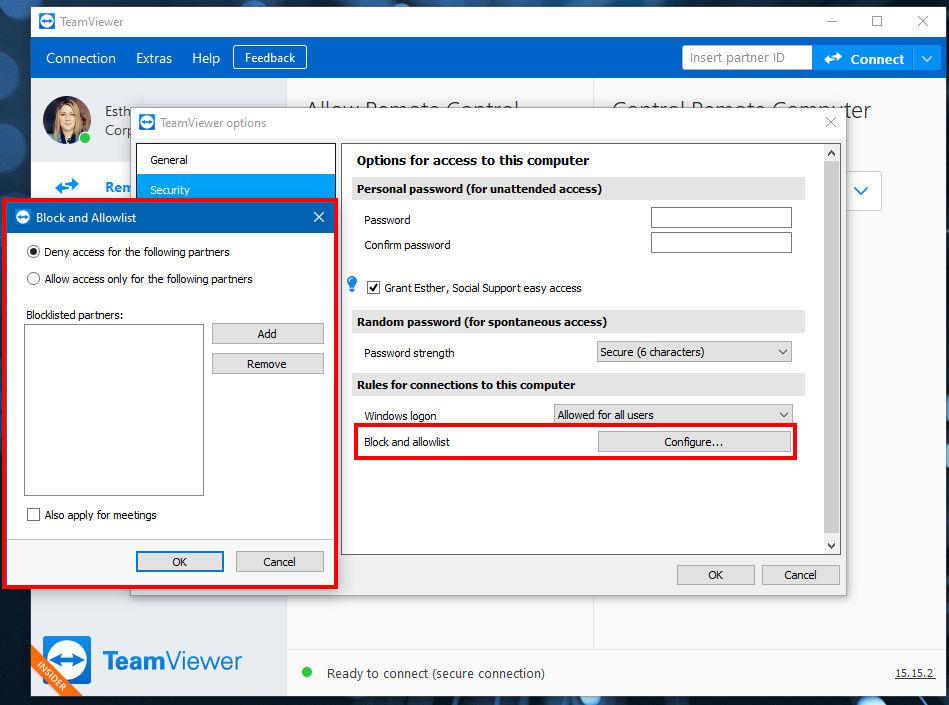Viewport: 949px width, 705px height.
Task: Click OK in TeamViewer options dialog
Action: [715, 575]
